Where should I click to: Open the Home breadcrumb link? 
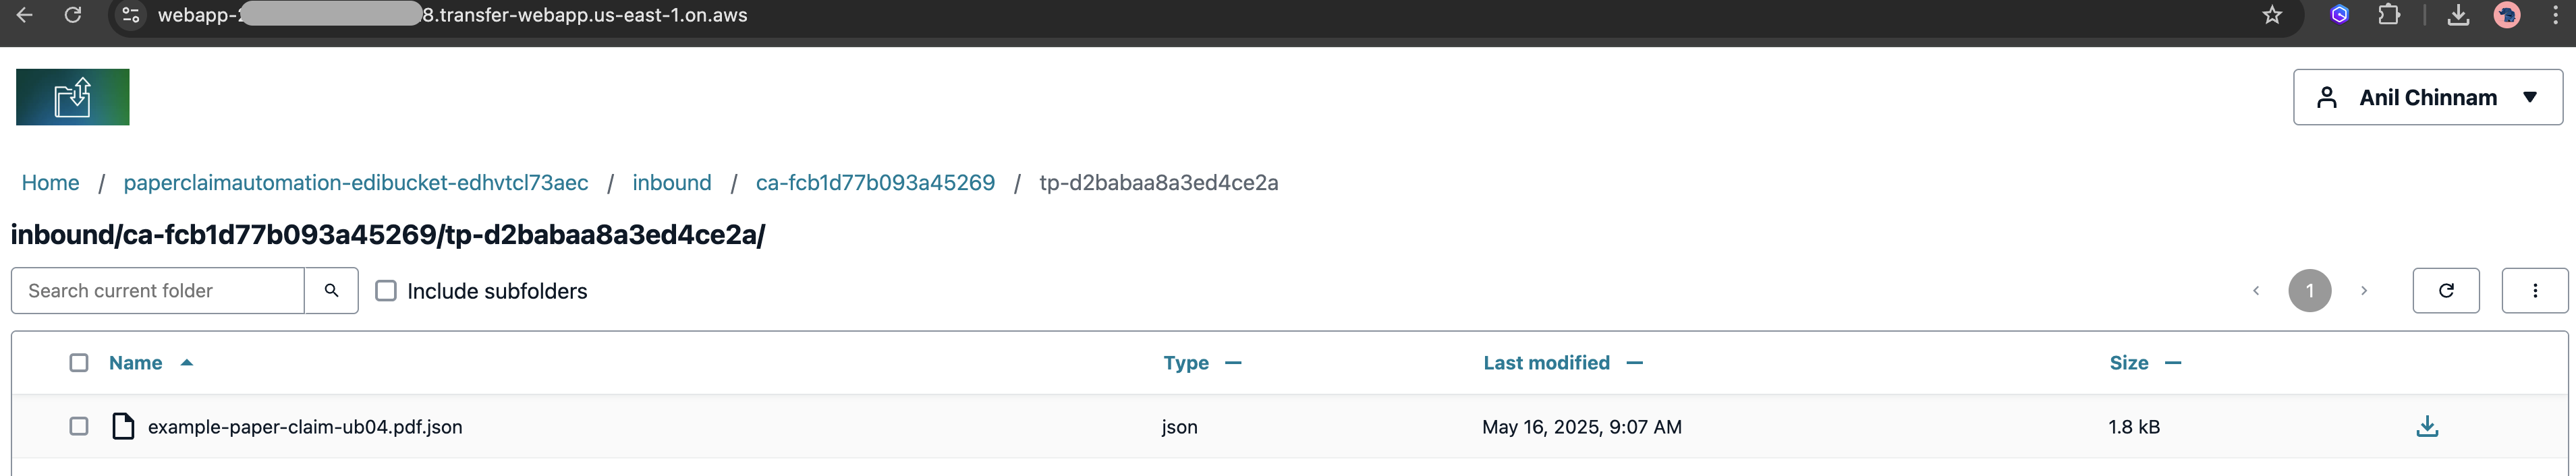[x=50, y=182]
